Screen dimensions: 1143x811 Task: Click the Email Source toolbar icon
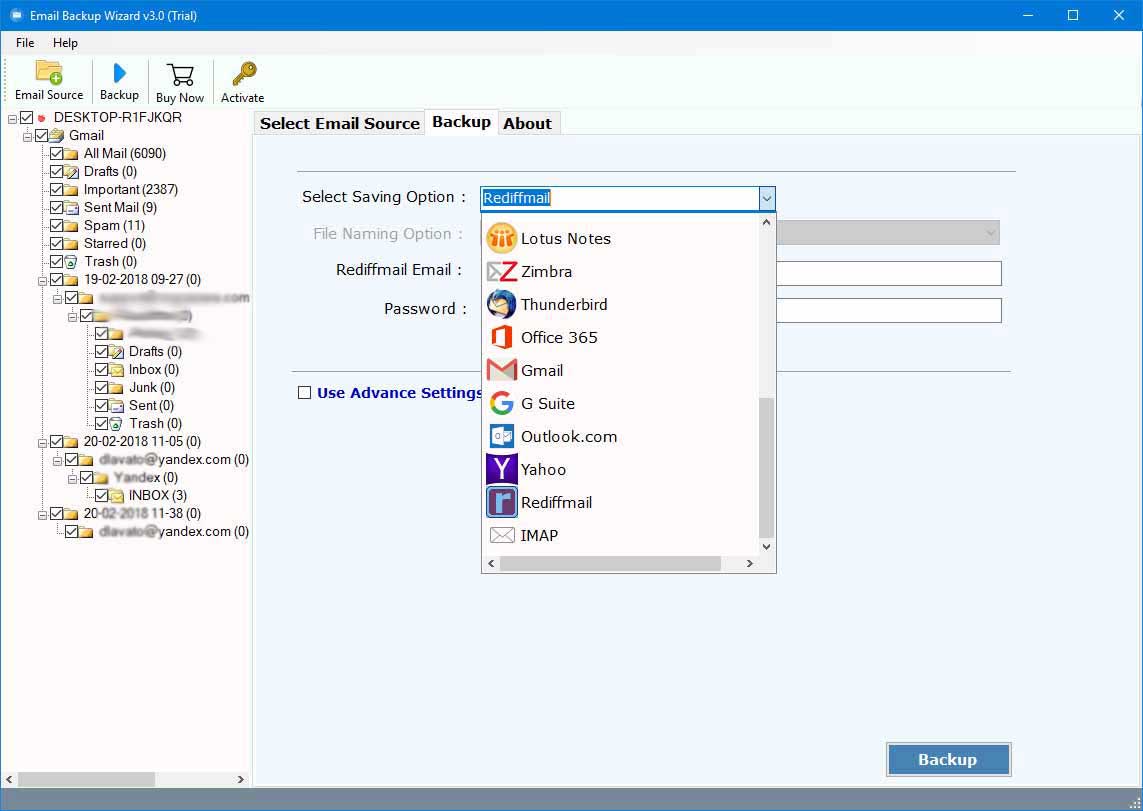[49, 73]
